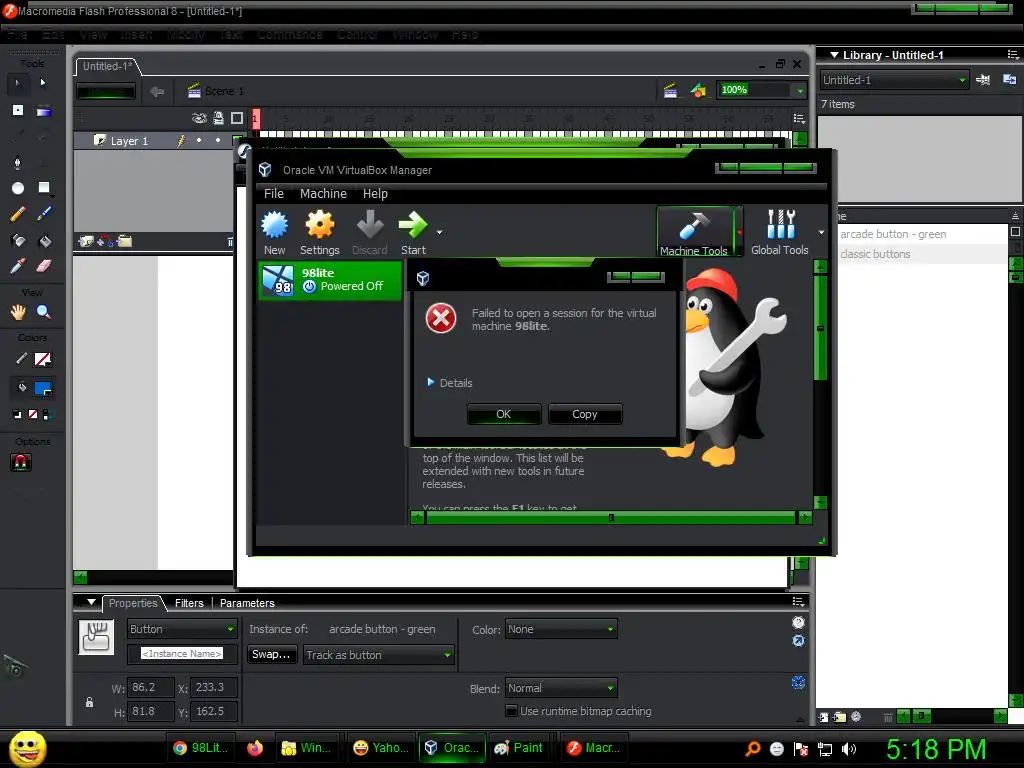The height and width of the screenshot is (768, 1024).
Task: Toggle lock all layers padlock icon
Action: pos(218,118)
